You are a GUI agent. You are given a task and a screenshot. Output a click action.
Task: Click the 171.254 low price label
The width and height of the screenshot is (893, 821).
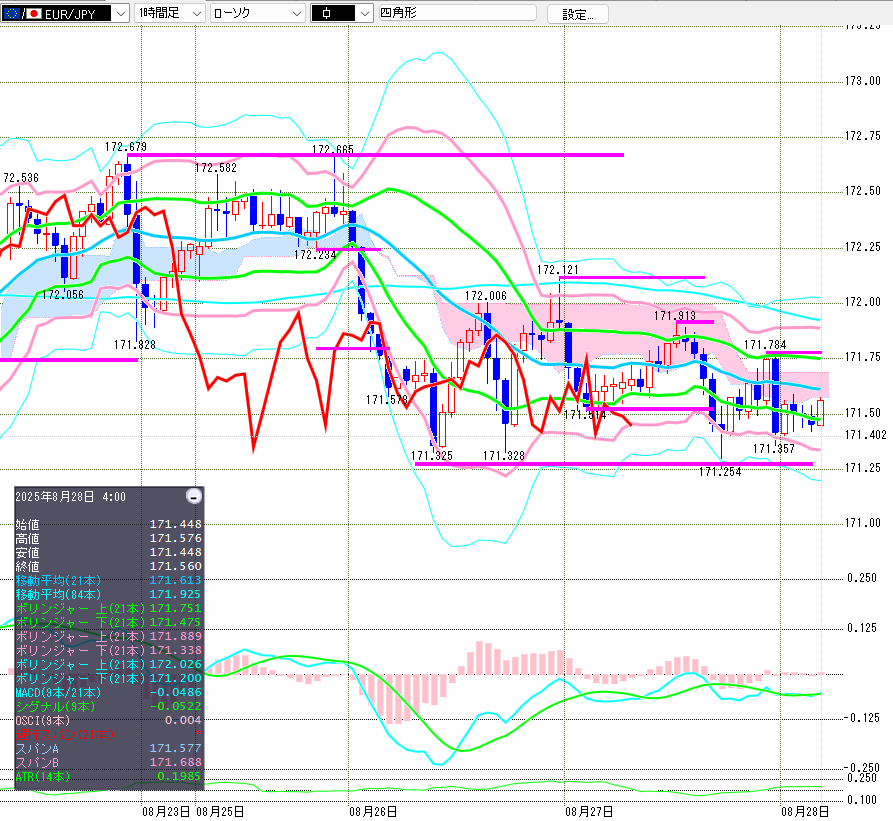coord(720,471)
